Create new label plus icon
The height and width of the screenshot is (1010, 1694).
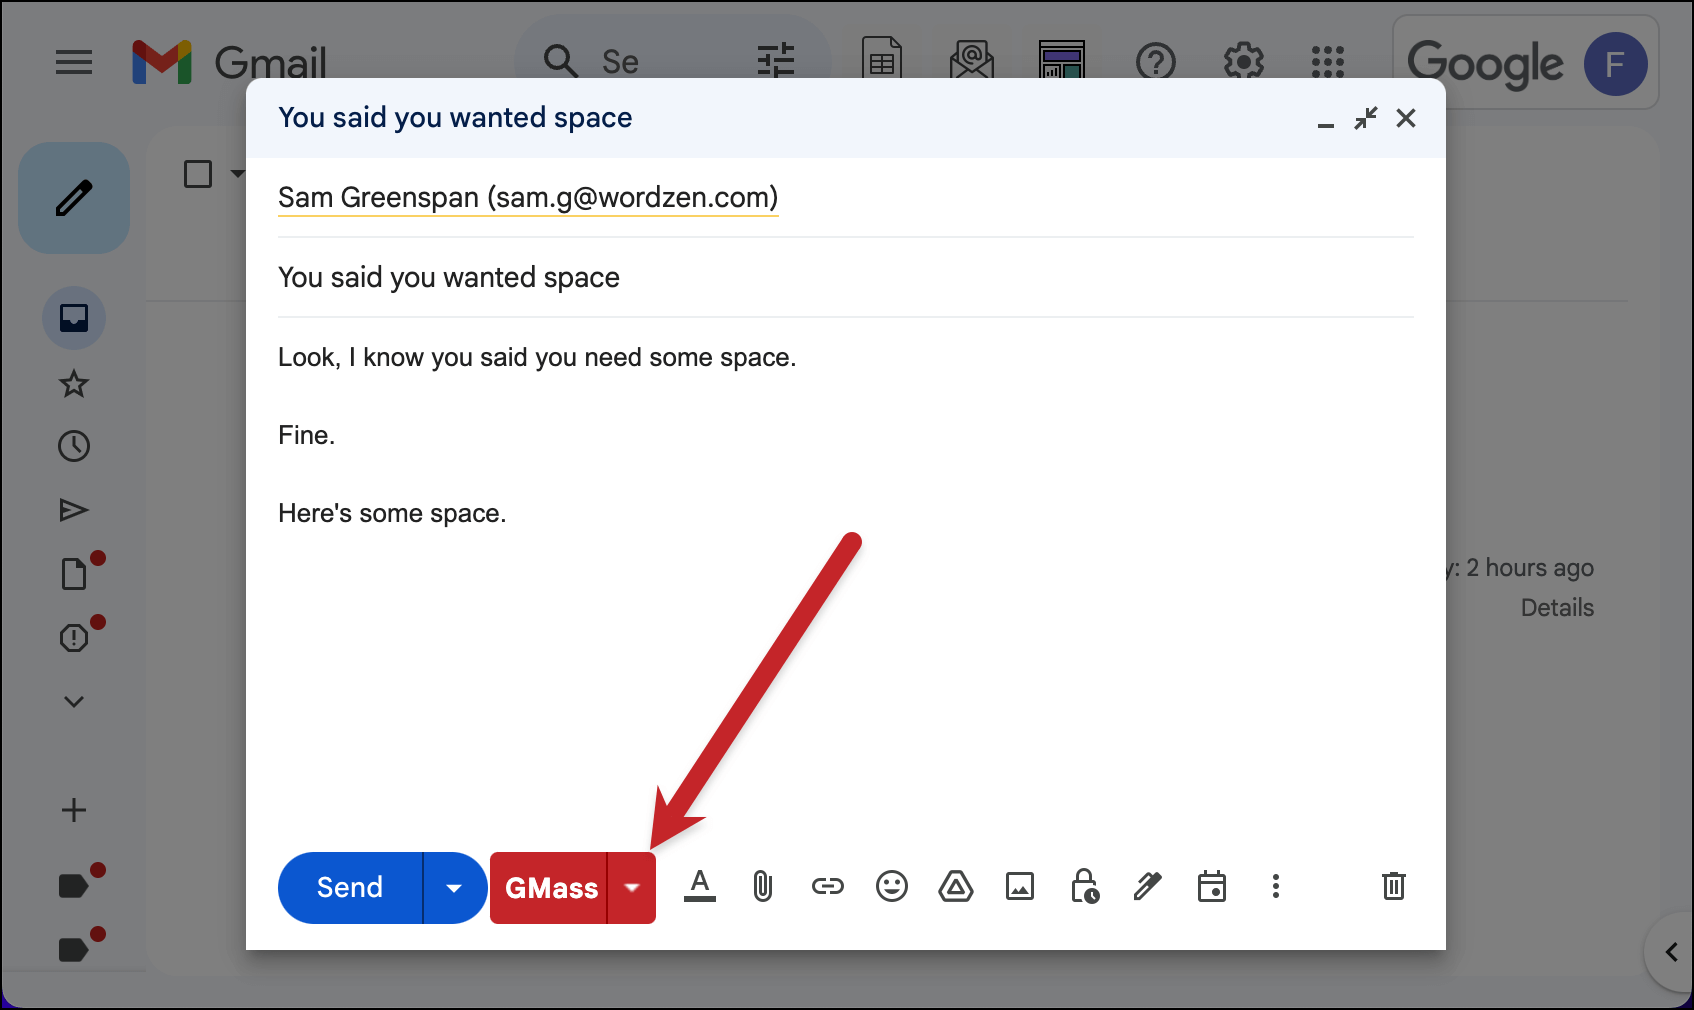click(74, 810)
